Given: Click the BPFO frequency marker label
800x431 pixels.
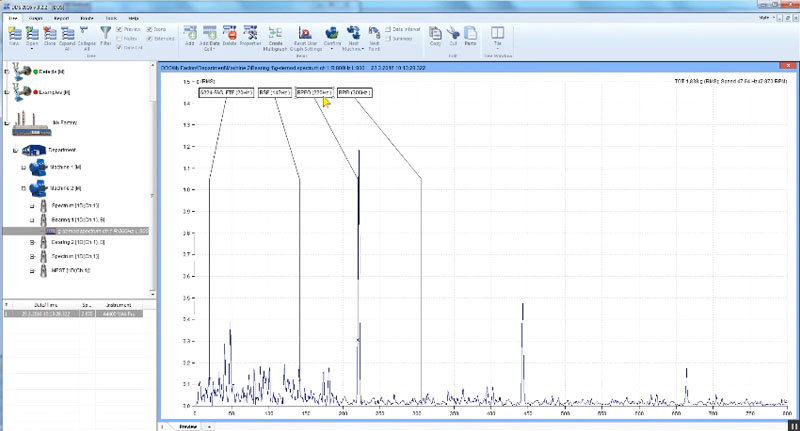Looking at the screenshot, I should pos(312,91).
